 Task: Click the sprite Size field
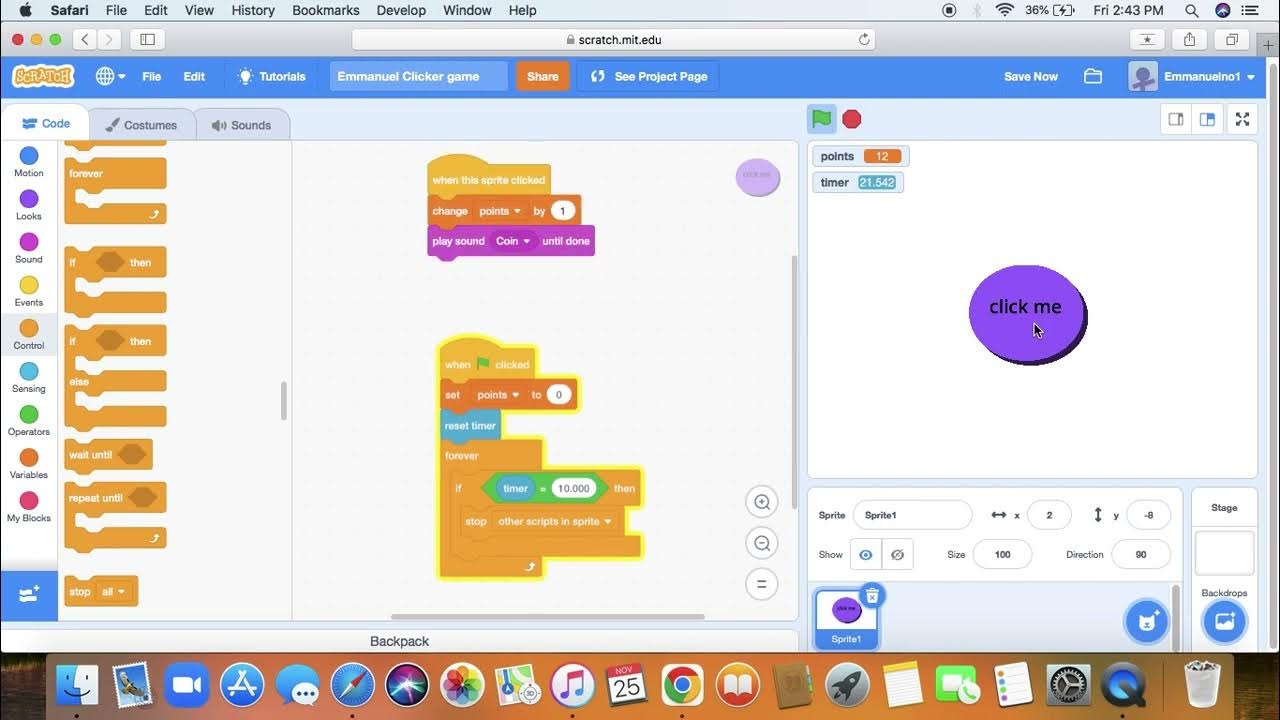point(1002,555)
